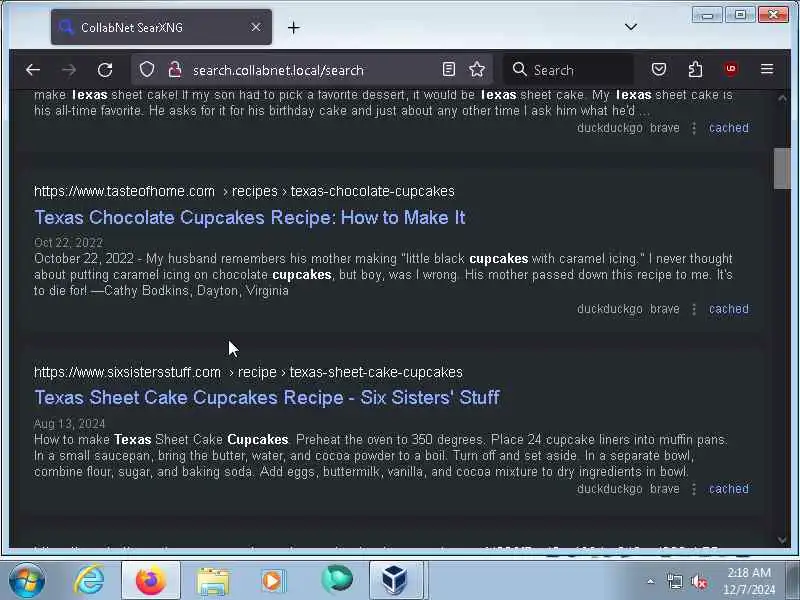The height and width of the screenshot is (600, 800).
Task: Click the scrollbar up arrow
Action: click(782, 97)
